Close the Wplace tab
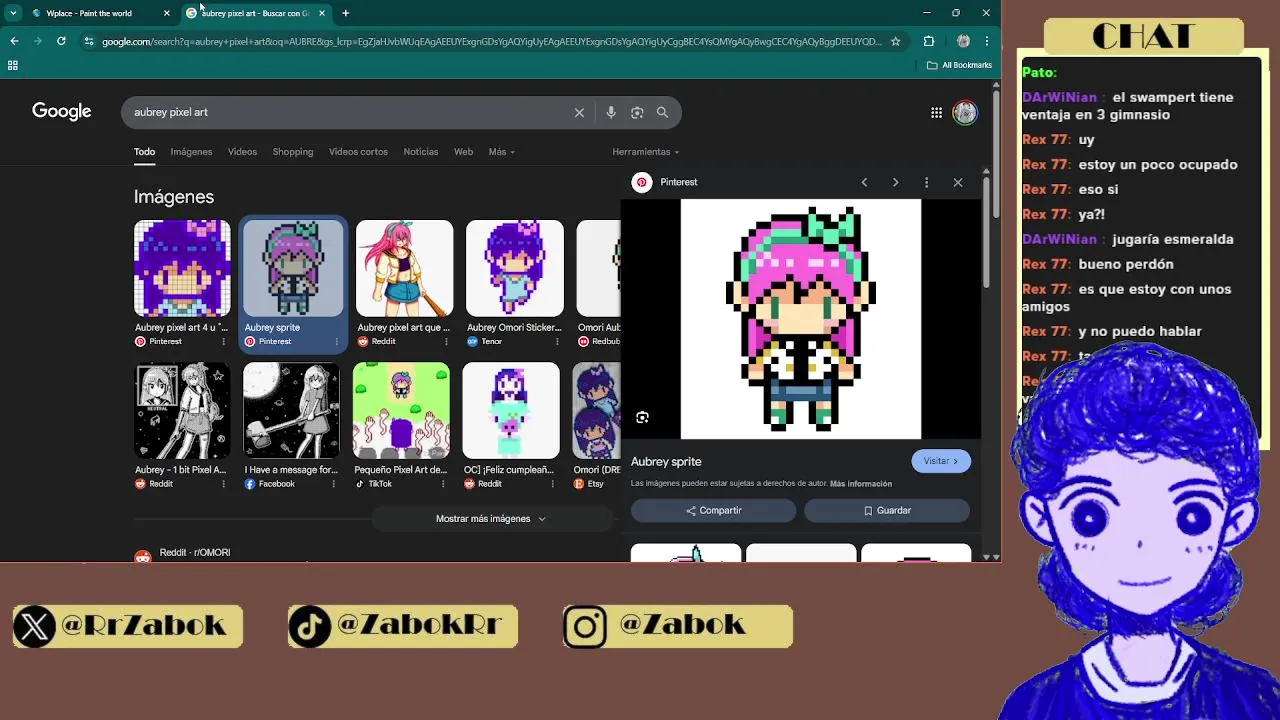 point(166,13)
